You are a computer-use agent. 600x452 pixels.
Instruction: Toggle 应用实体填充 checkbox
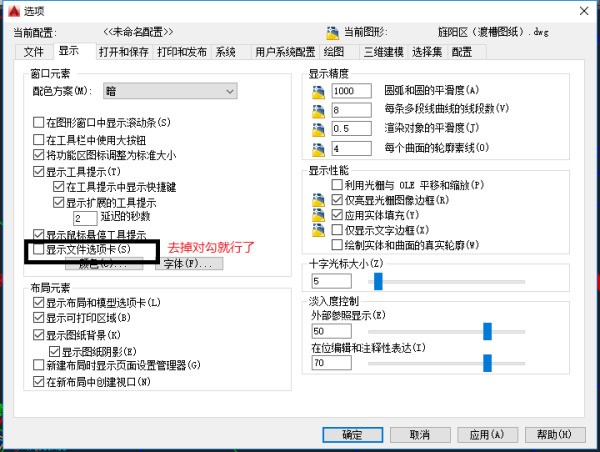coord(337,215)
